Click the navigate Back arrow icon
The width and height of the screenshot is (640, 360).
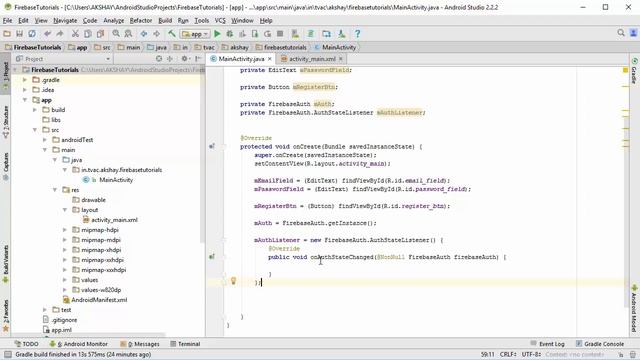[x=144, y=34]
